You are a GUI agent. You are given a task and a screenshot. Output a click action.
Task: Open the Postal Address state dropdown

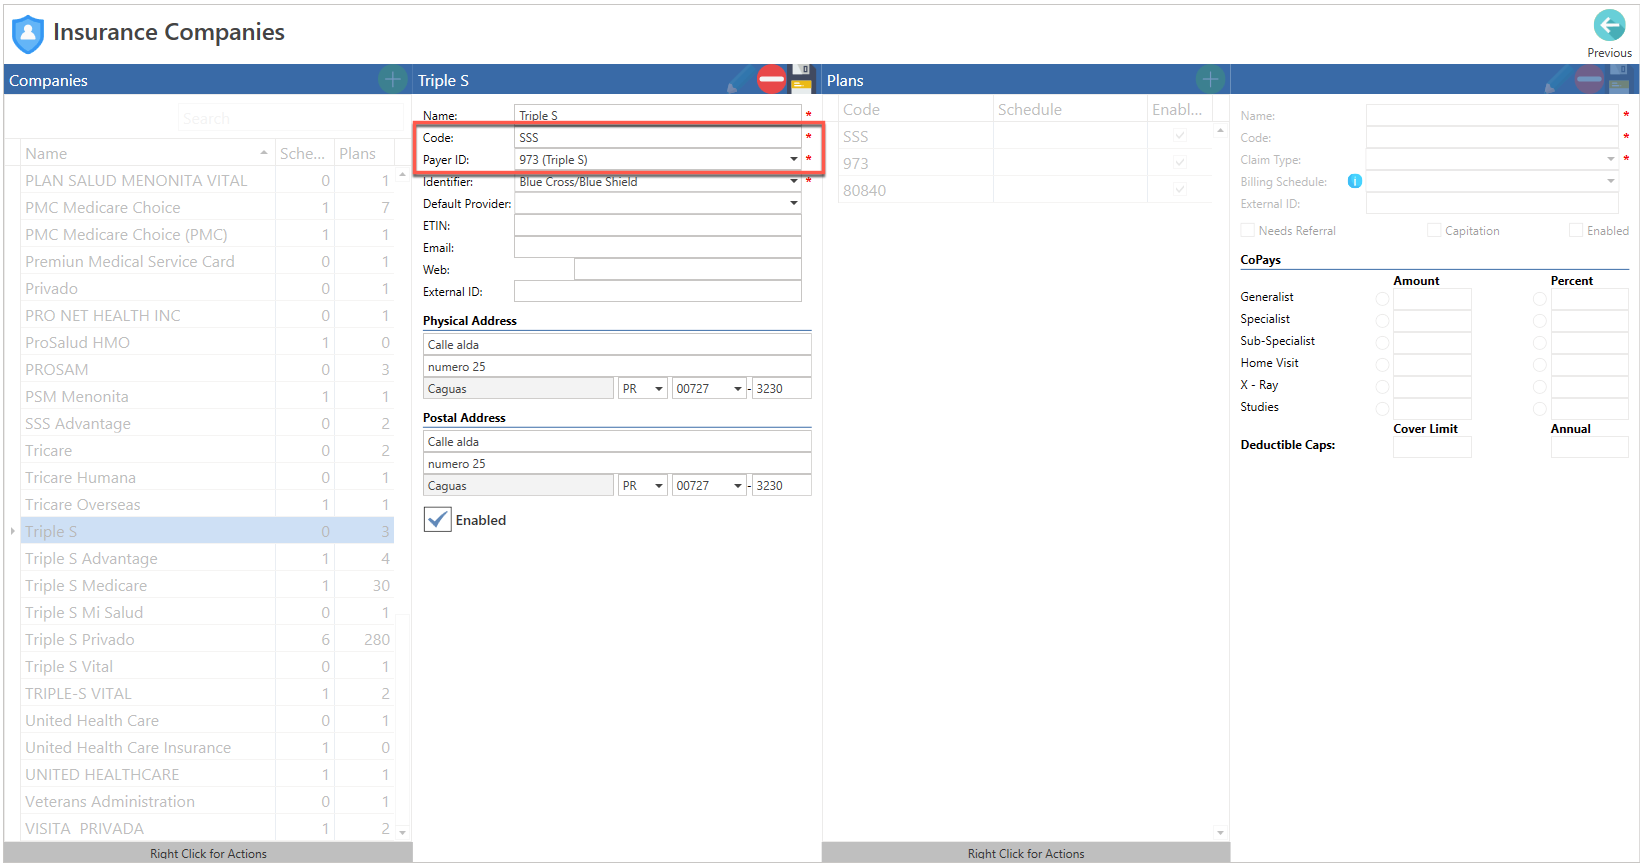[658, 485]
